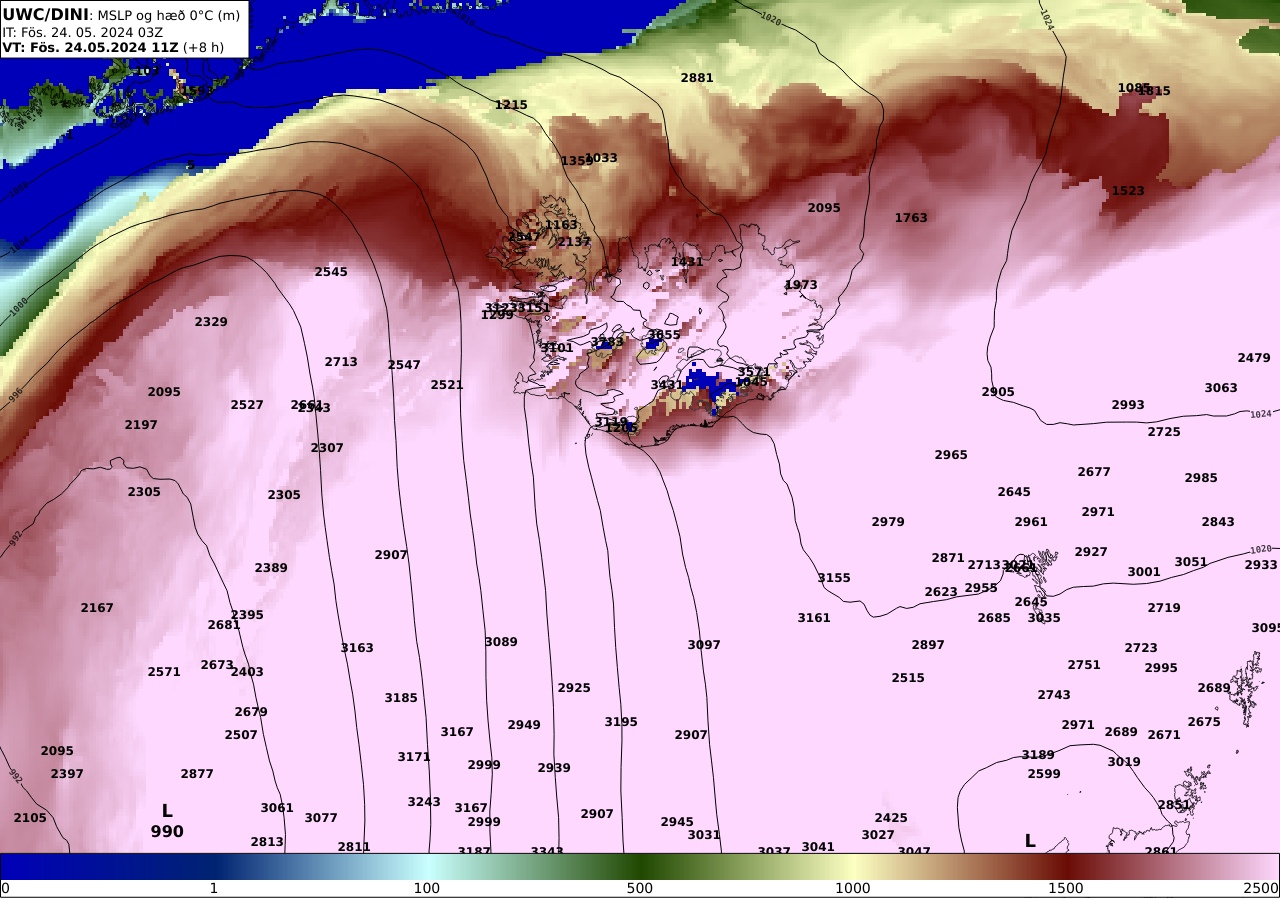Click the height value 2545
This screenshot has width=1280, height=898.
click(x=331, y=272)
